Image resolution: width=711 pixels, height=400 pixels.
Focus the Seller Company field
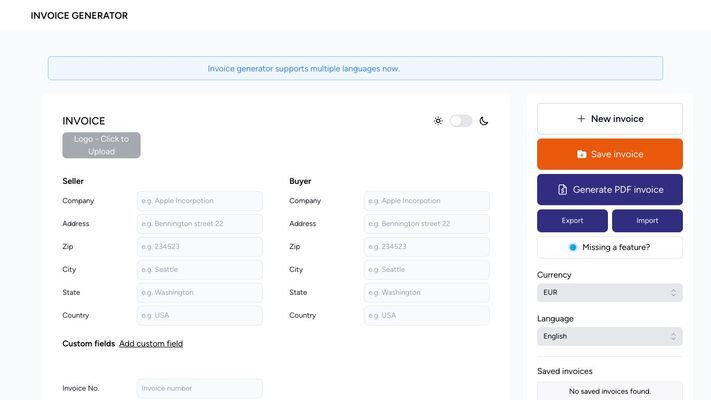(200, 201)
